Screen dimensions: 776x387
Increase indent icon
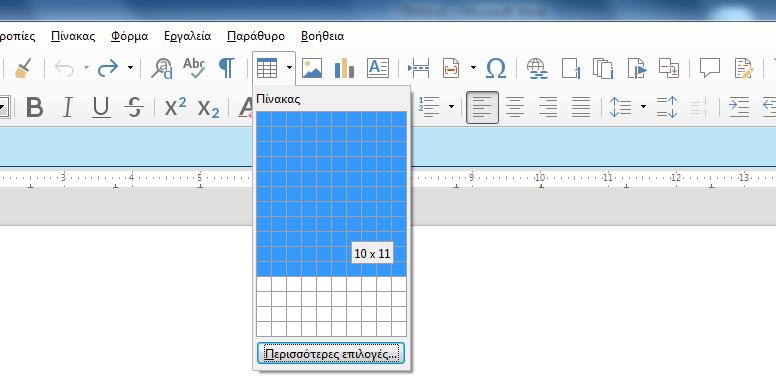coord(739,107)
